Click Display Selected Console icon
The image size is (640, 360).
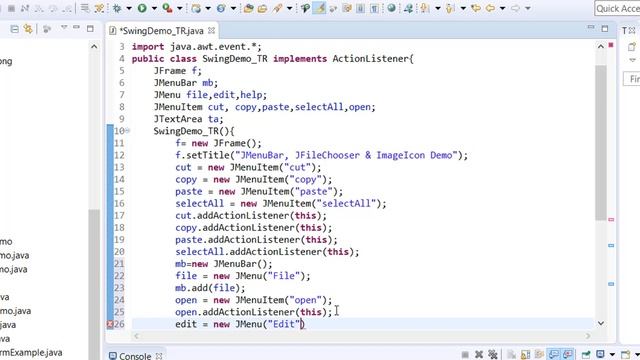(600, 354)
